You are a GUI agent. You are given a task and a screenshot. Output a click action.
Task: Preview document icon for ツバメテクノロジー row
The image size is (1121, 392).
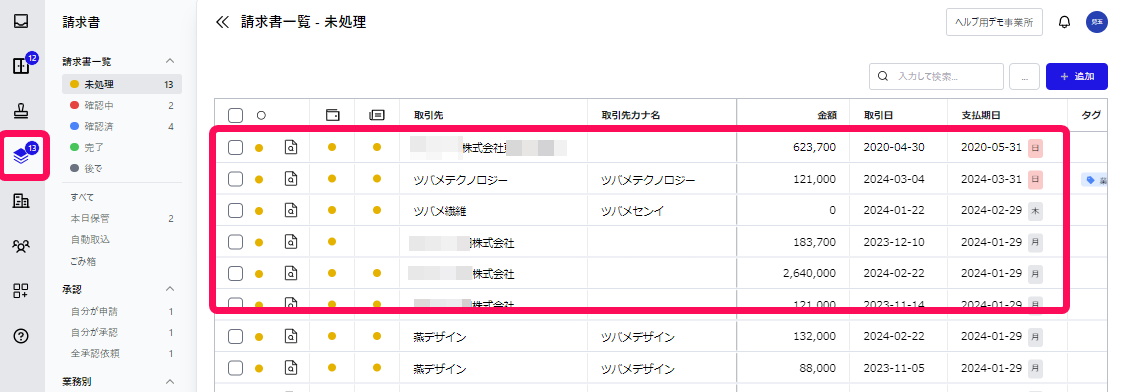point(291,179)
